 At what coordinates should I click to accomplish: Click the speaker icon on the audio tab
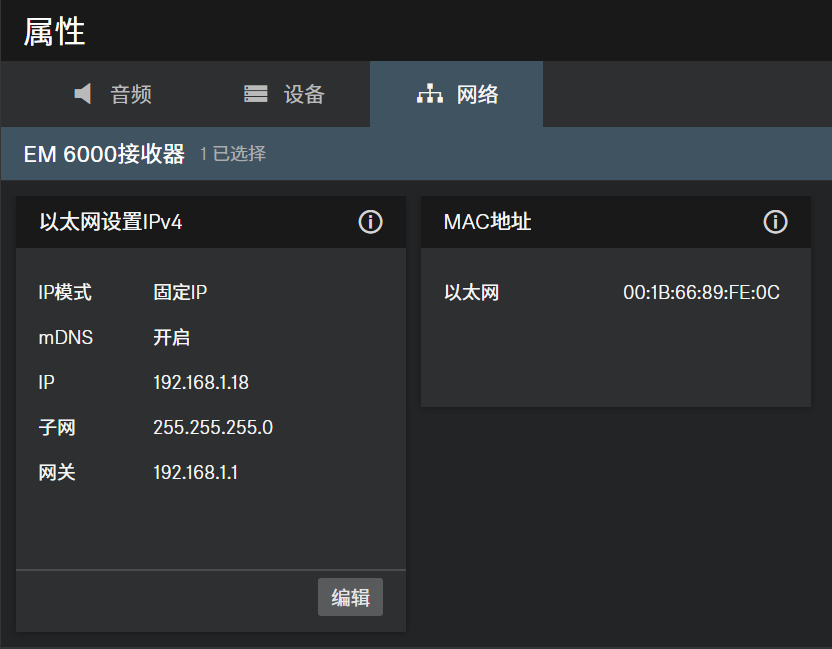(83, 94)
